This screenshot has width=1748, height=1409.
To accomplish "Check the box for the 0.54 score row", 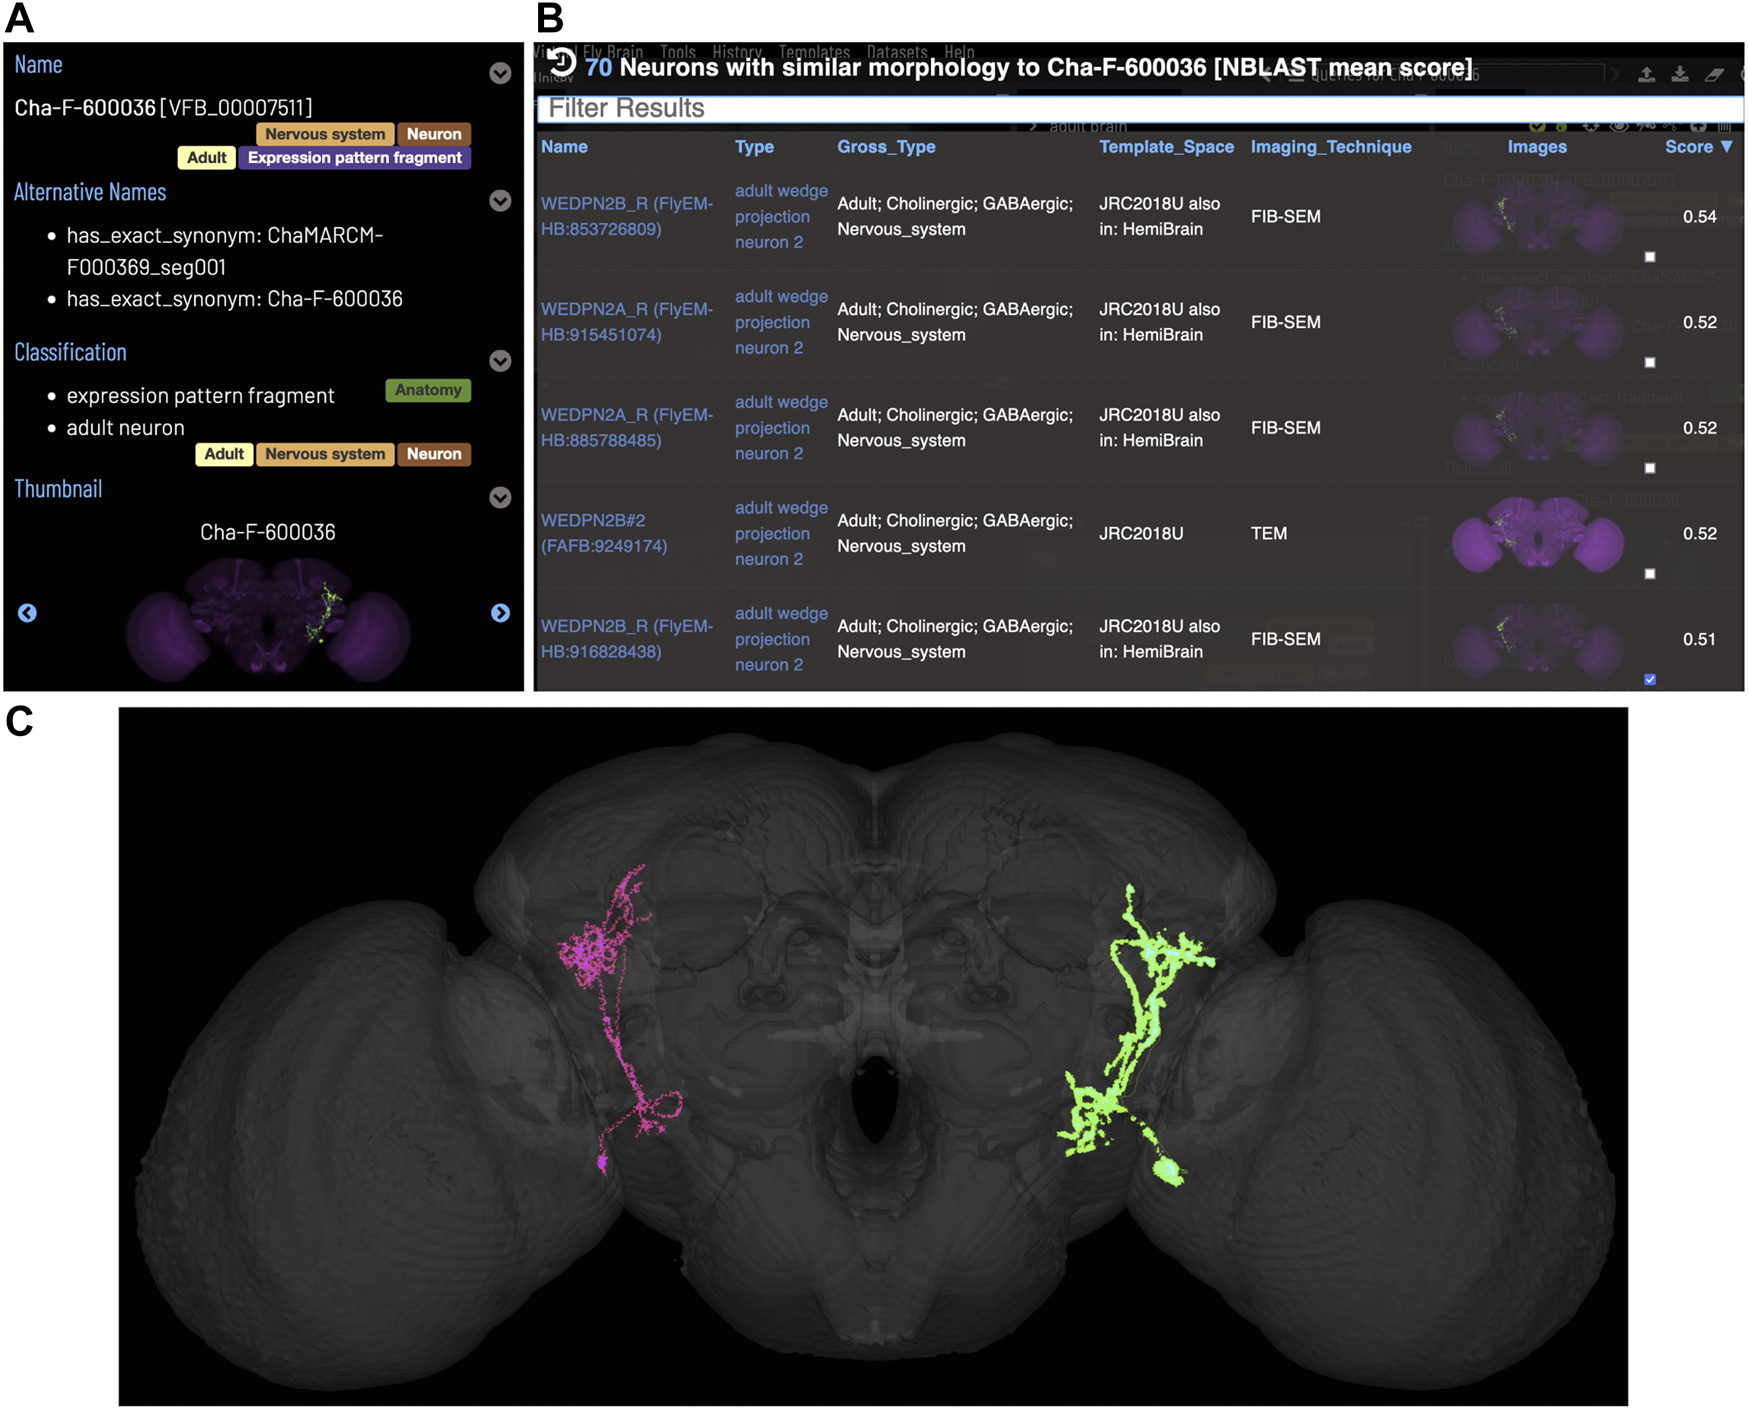I will (1650, 257).
